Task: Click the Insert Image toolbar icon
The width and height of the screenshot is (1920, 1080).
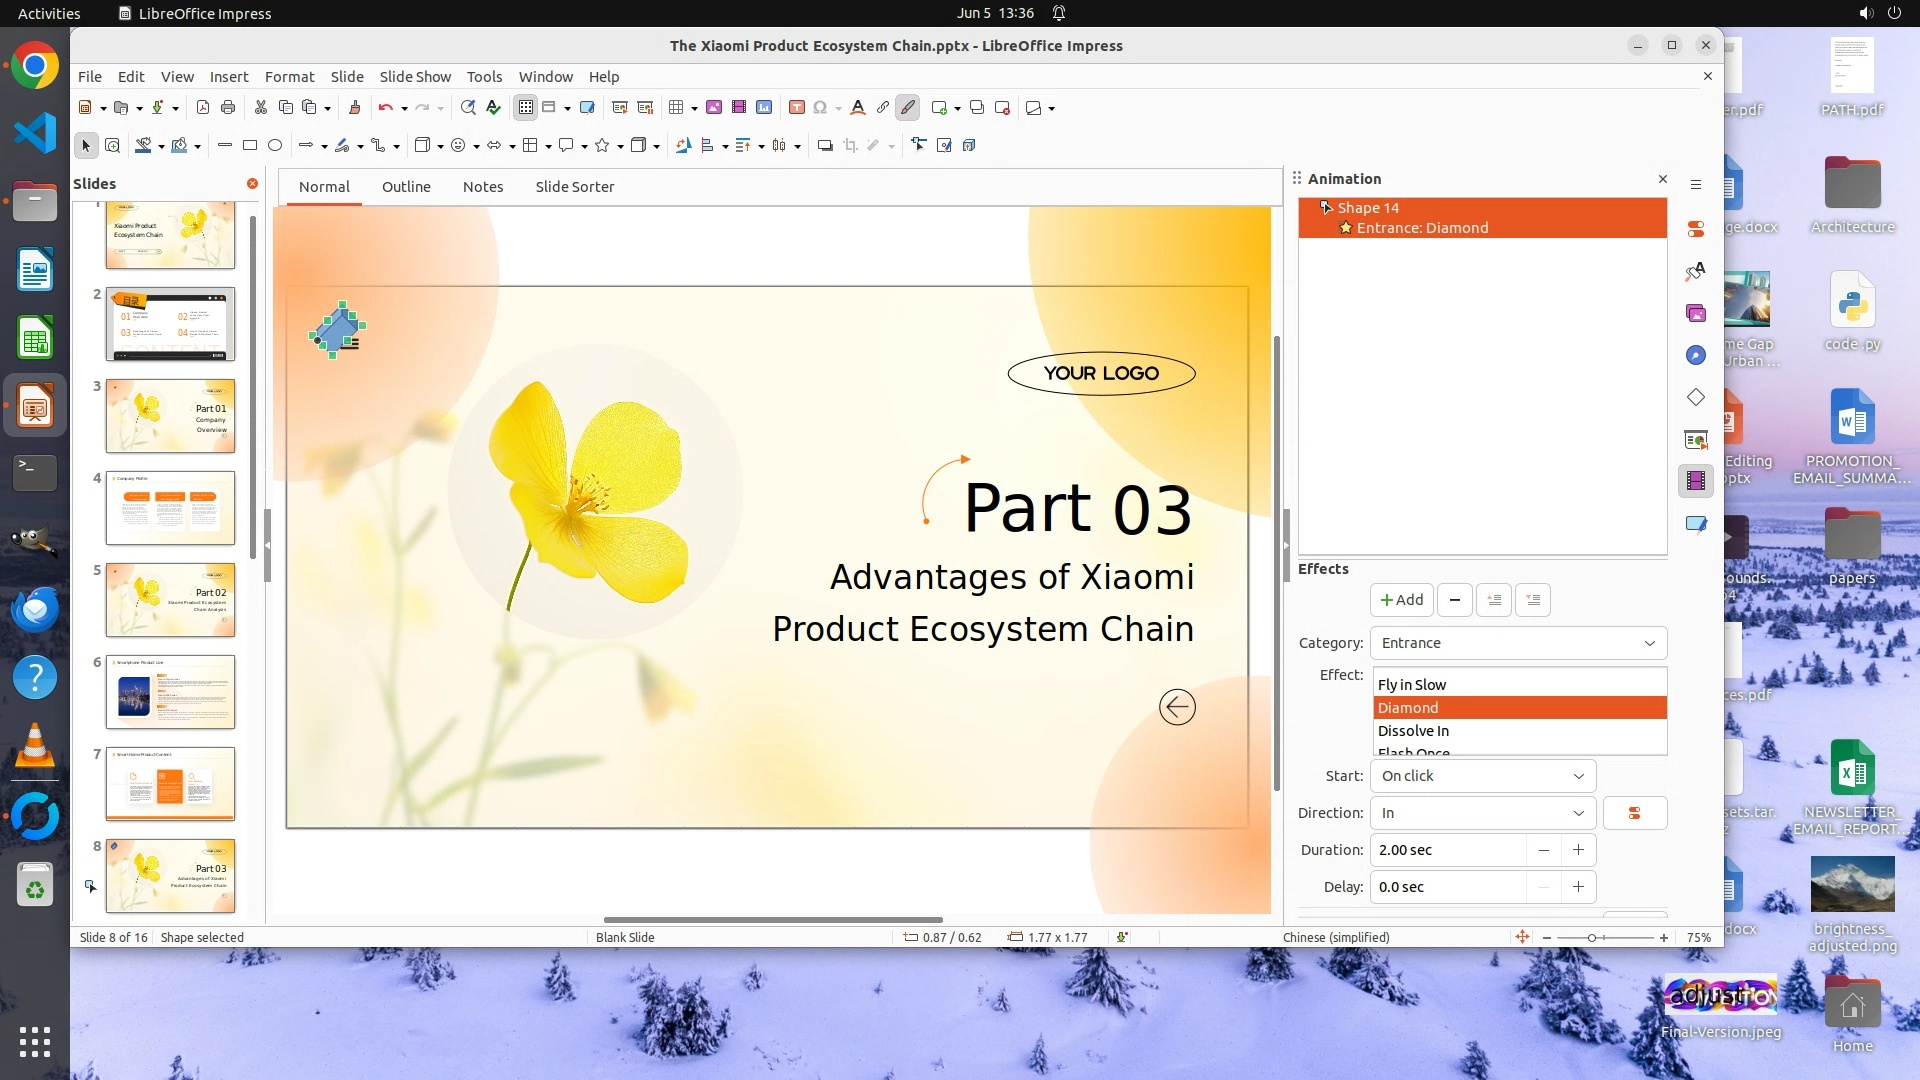Action: (714, 108)
